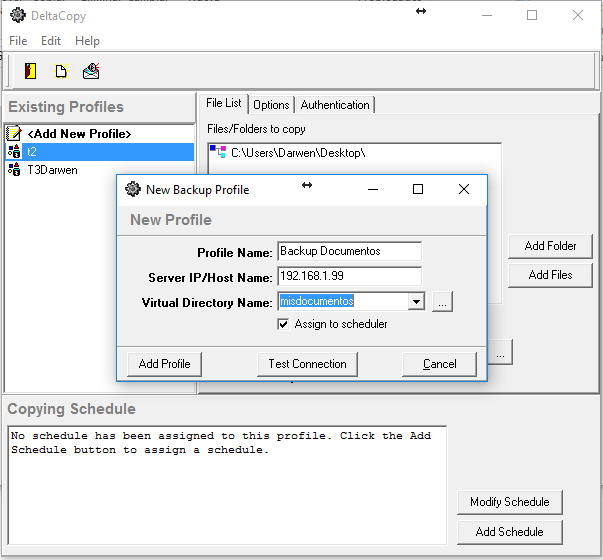603x560 pixels.
Task: Click the Add Files button
Action: pos(550,275)
